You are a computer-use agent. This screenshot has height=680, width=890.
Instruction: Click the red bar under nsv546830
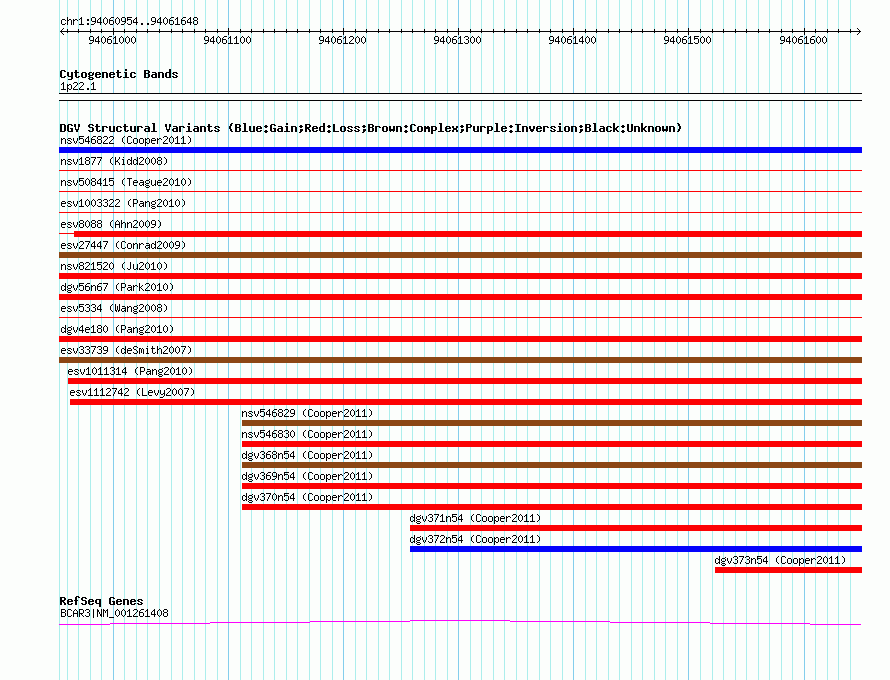552,444
